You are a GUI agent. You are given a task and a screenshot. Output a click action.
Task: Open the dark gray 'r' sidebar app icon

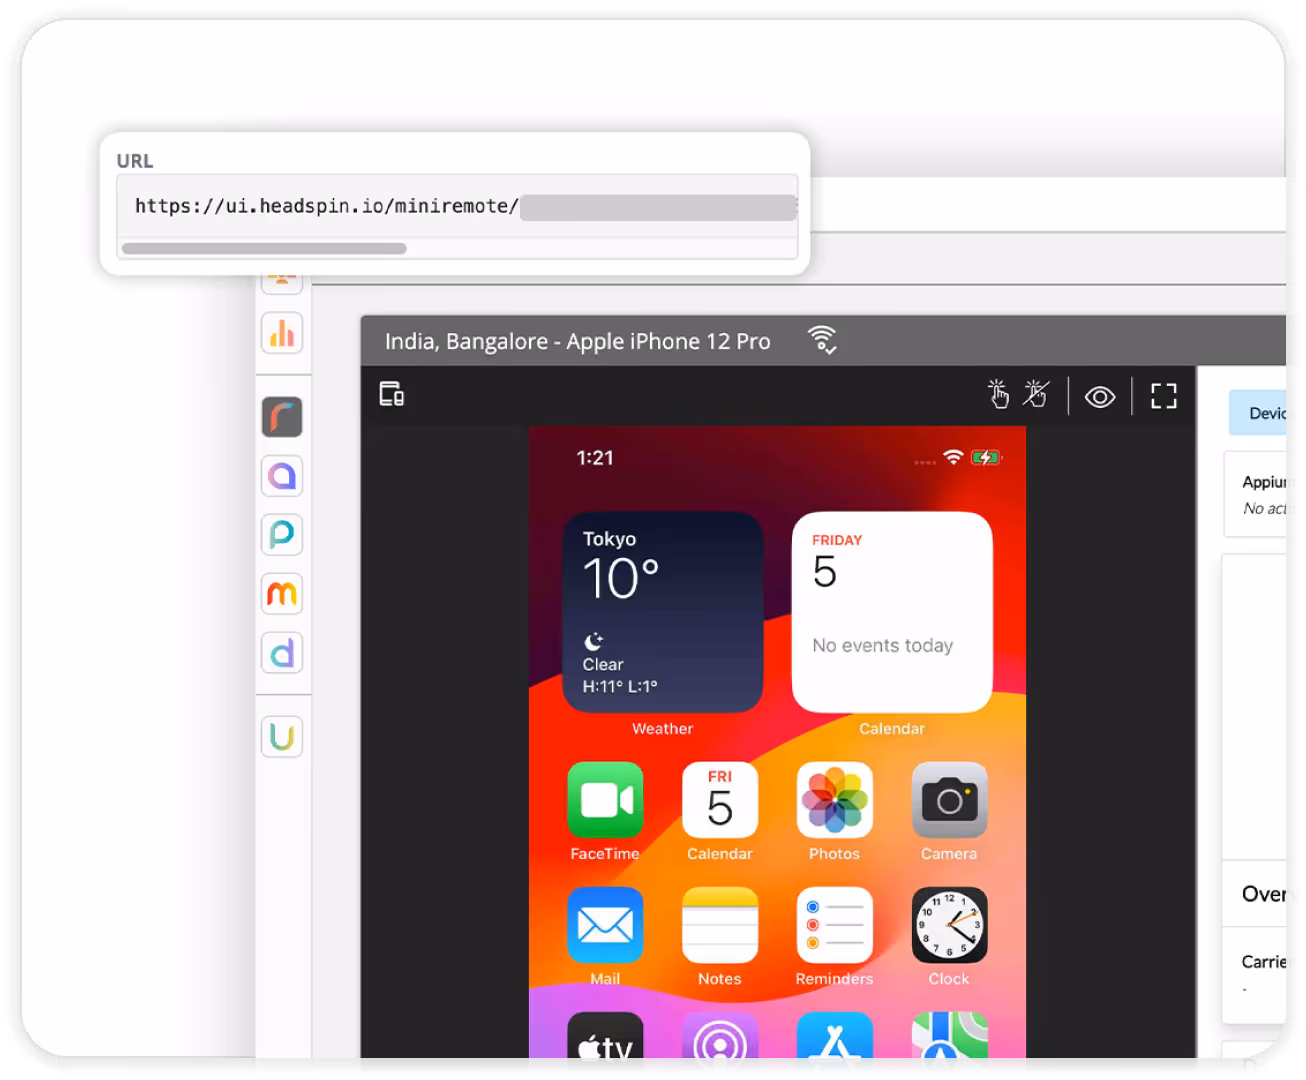point(282,417)
